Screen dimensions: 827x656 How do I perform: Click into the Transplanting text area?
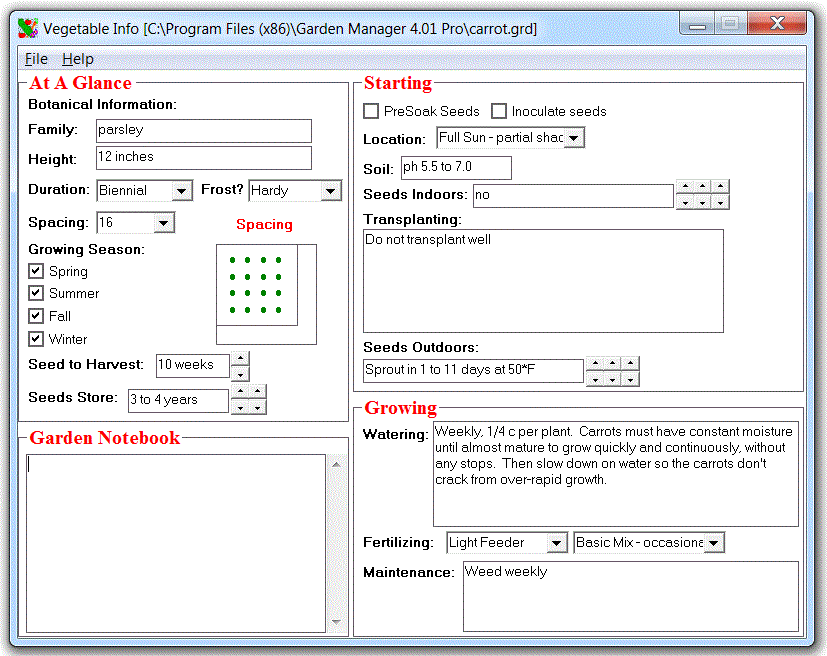[x=543, y=281]
